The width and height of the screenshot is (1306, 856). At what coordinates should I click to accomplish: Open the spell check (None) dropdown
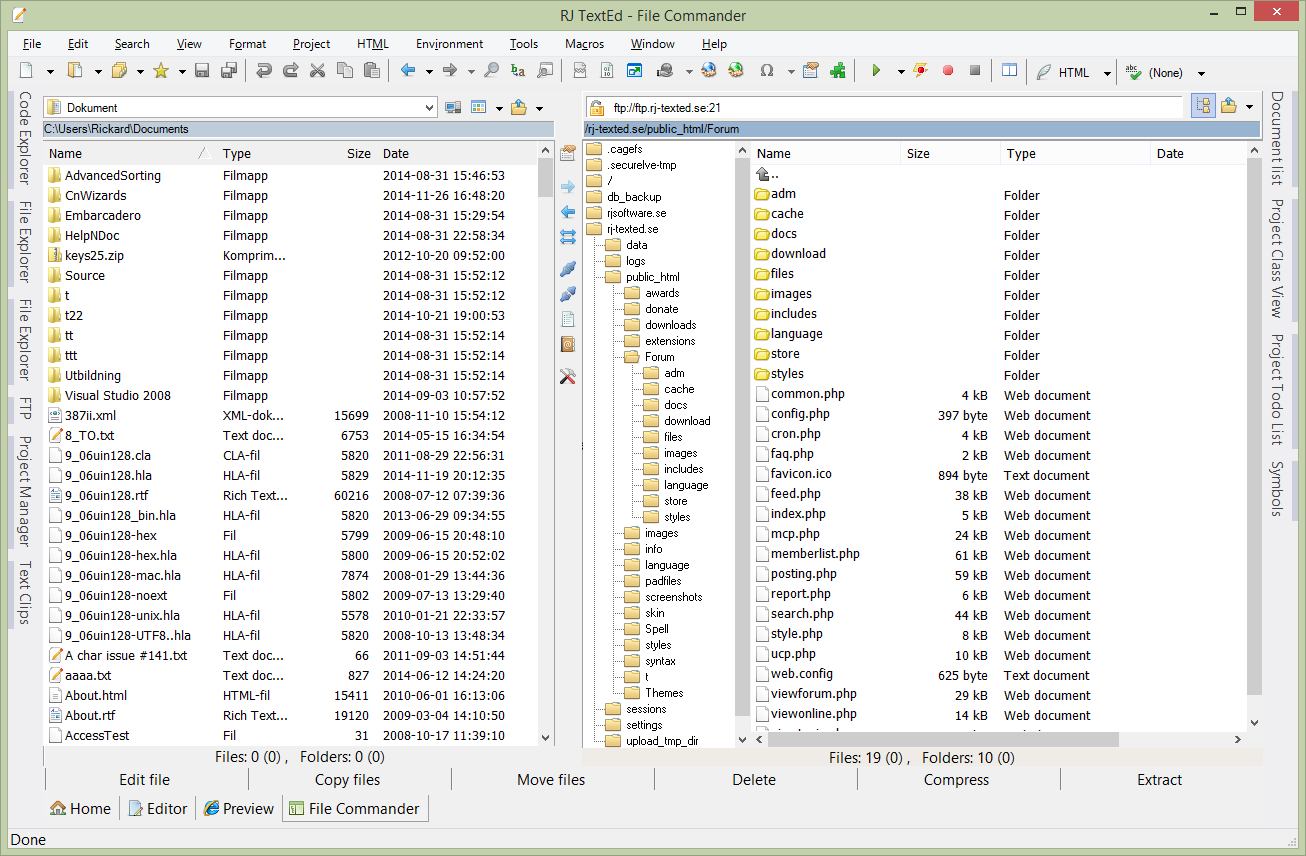pos(1201,73)
